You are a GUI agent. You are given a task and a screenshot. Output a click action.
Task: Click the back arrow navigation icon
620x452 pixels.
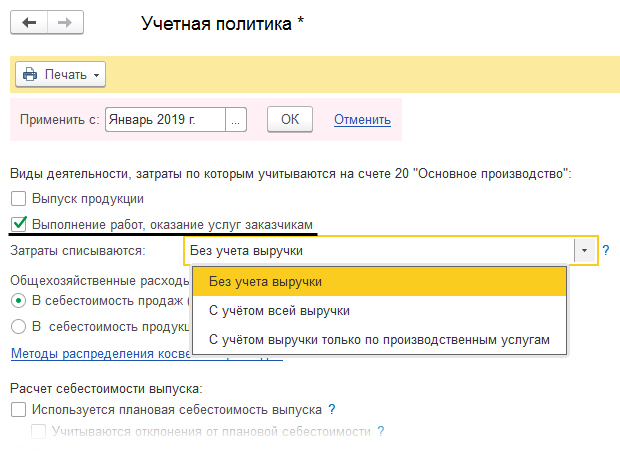click(x=29, y=22)
